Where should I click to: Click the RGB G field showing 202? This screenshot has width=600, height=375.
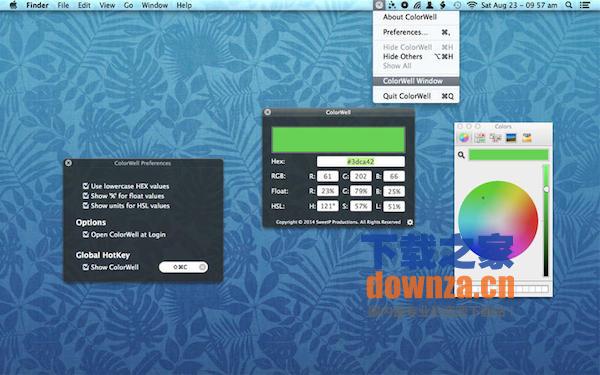tap(361, 176)
